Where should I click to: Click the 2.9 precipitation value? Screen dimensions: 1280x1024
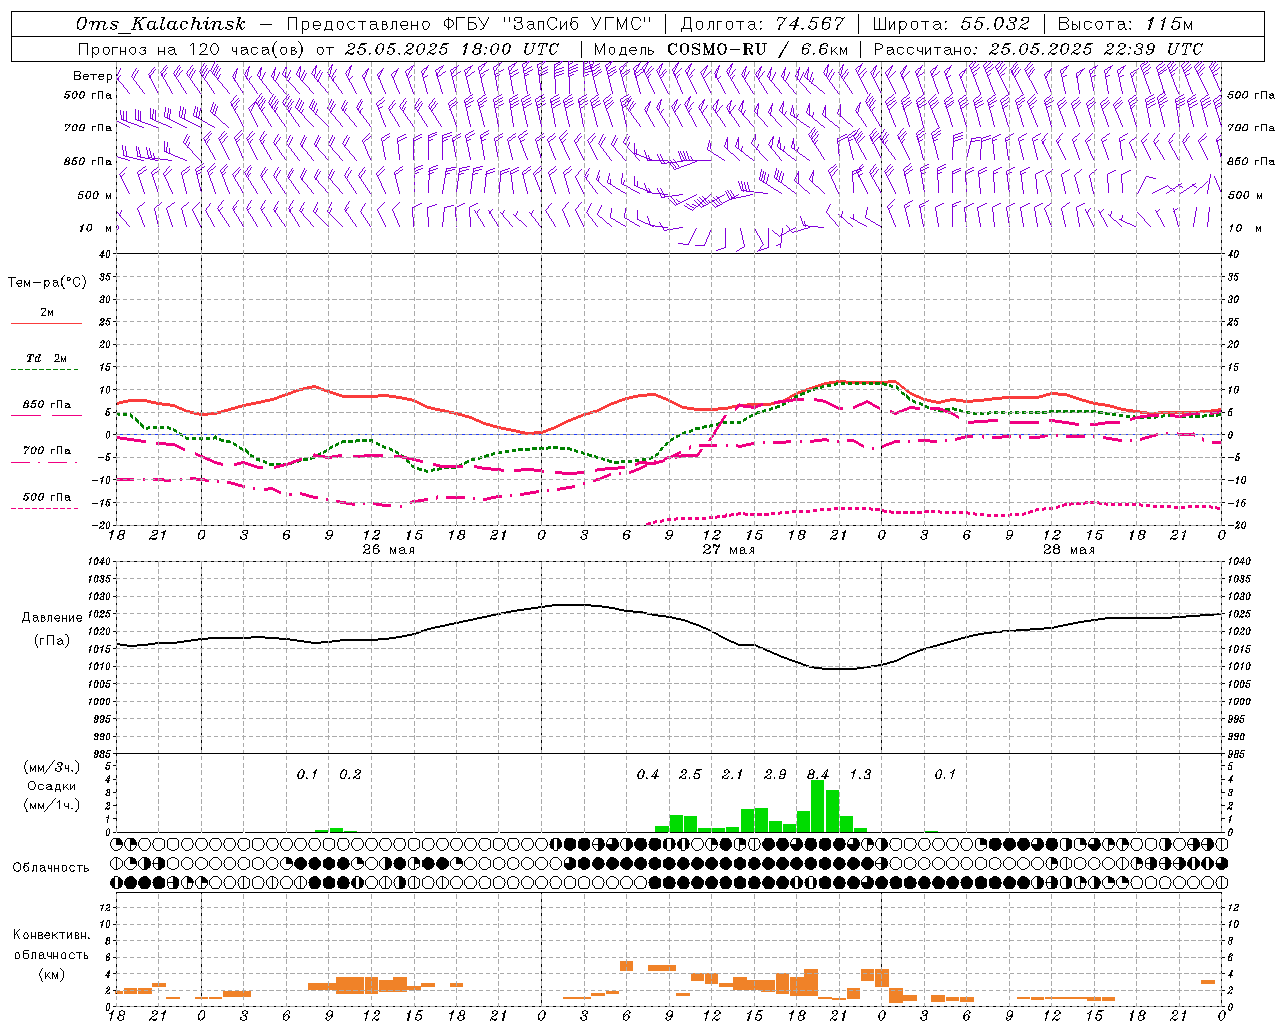pos(775,774)
